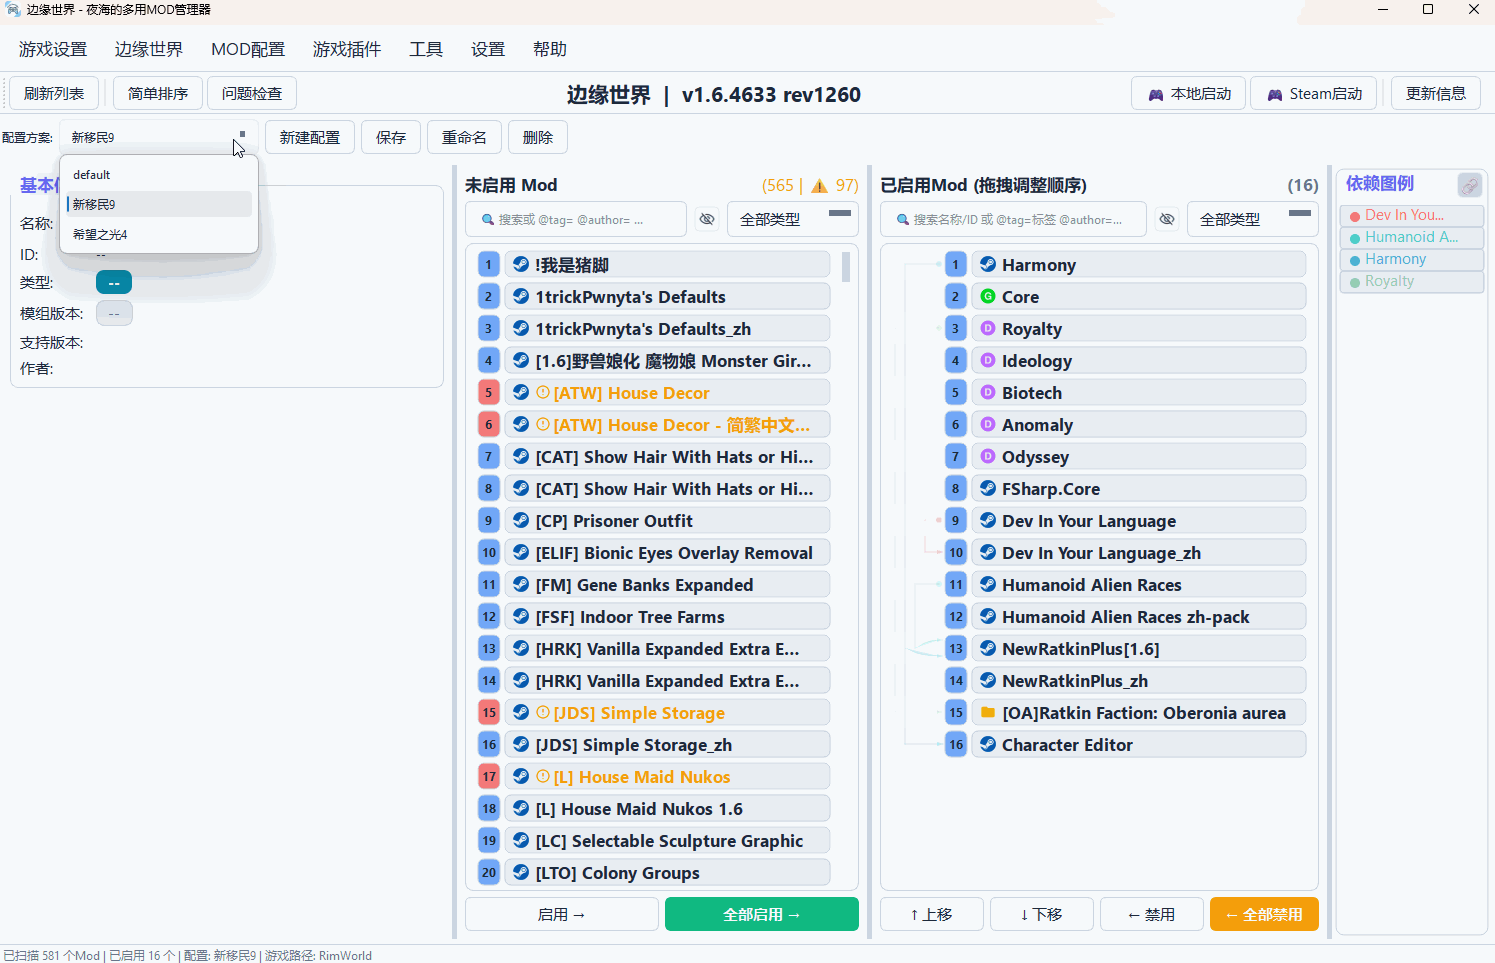Screen dimensions: 1495x963
Task: Toggle the eye icon beside the left search box
Action: [x=707, y=218]
